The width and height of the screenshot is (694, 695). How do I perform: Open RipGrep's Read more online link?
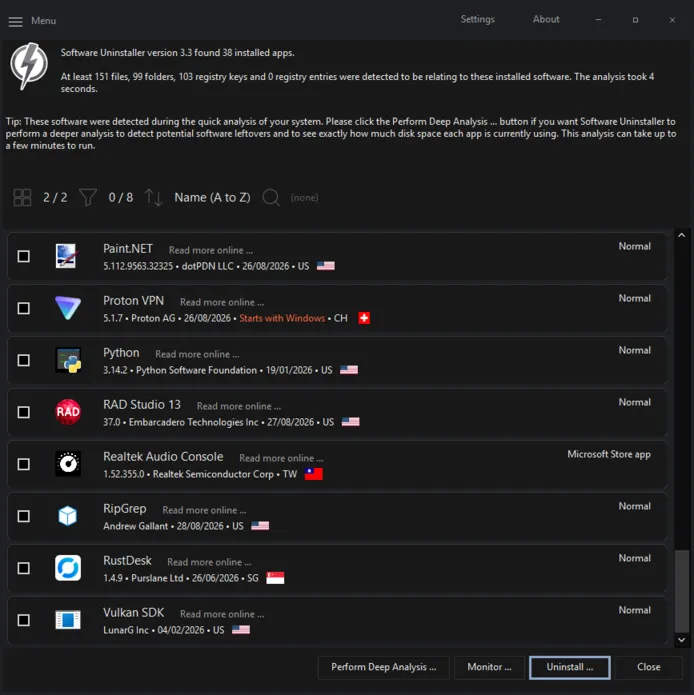point(204,510)
